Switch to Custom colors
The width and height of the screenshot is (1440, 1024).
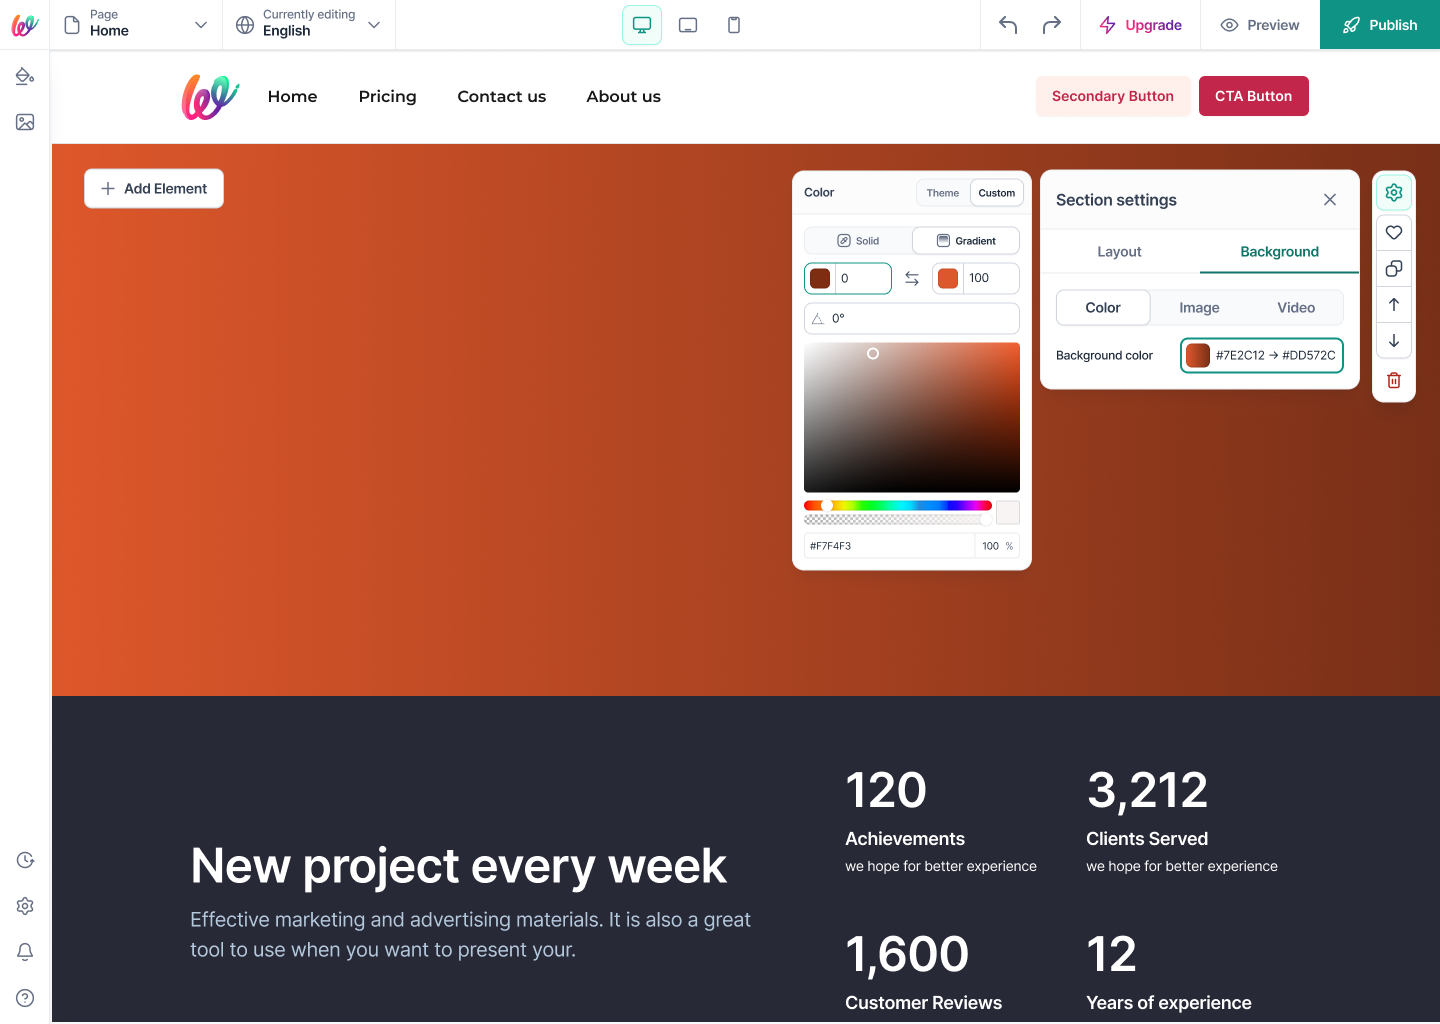point(997,193)
